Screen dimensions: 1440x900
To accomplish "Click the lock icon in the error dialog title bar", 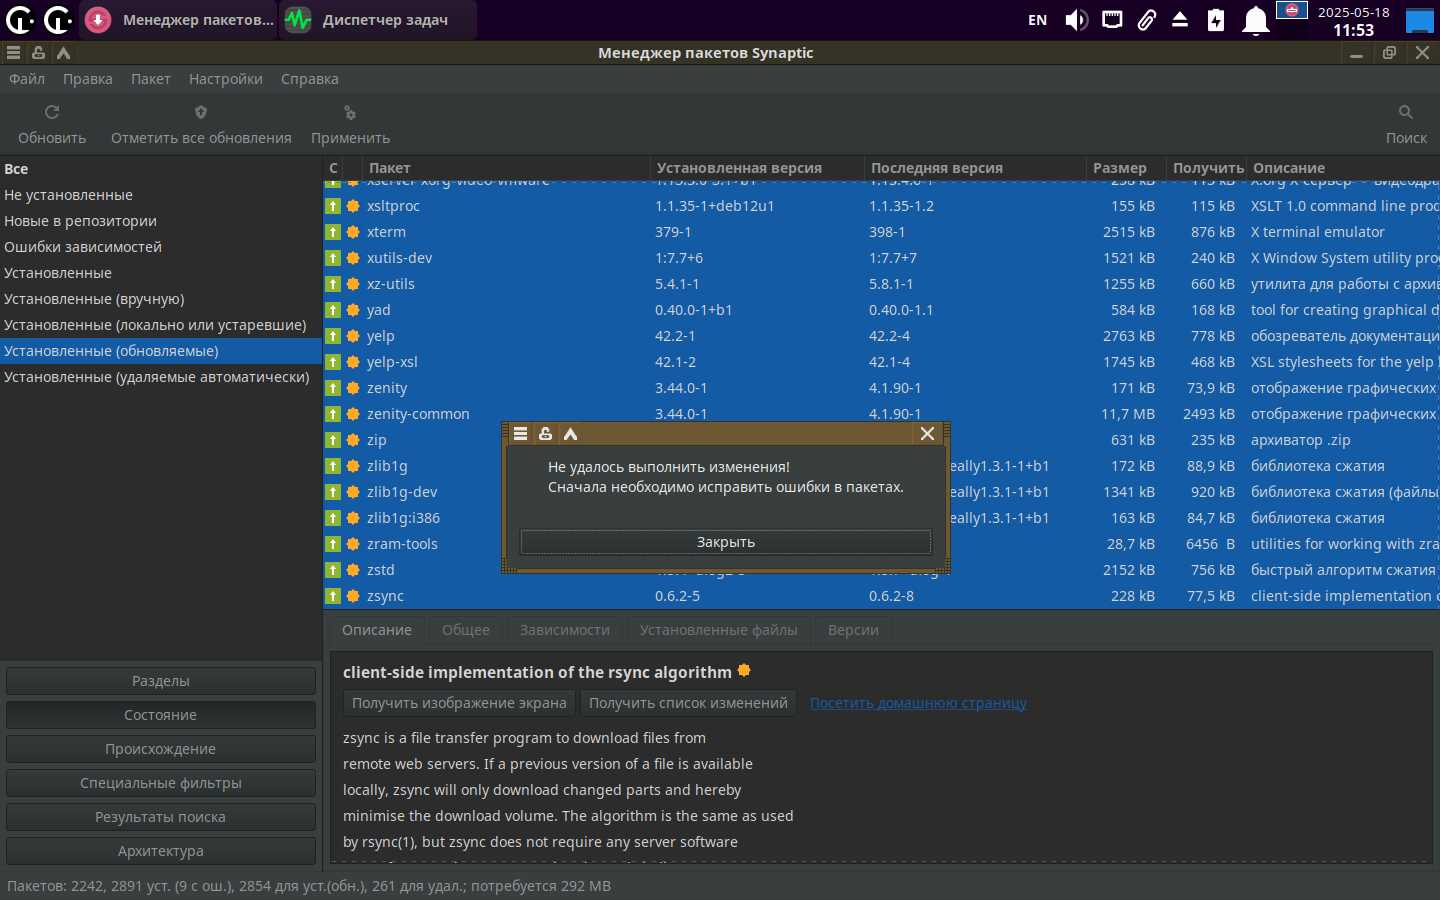I will point(545,434).
